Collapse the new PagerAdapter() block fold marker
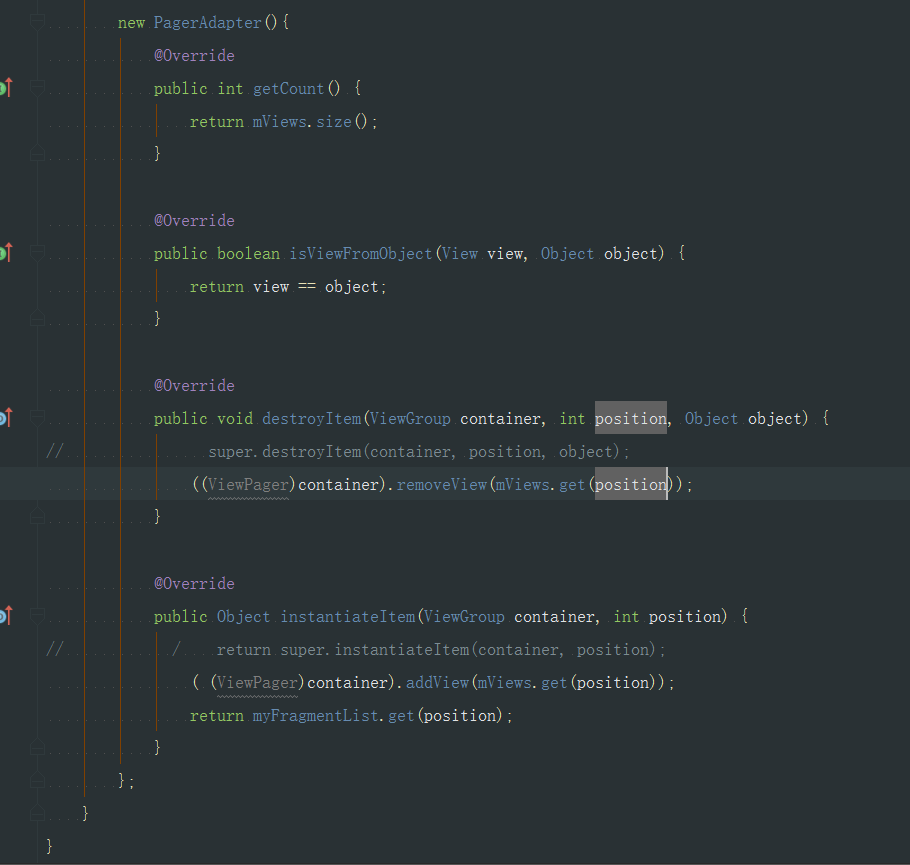910x865 pixels. [37, 23]
